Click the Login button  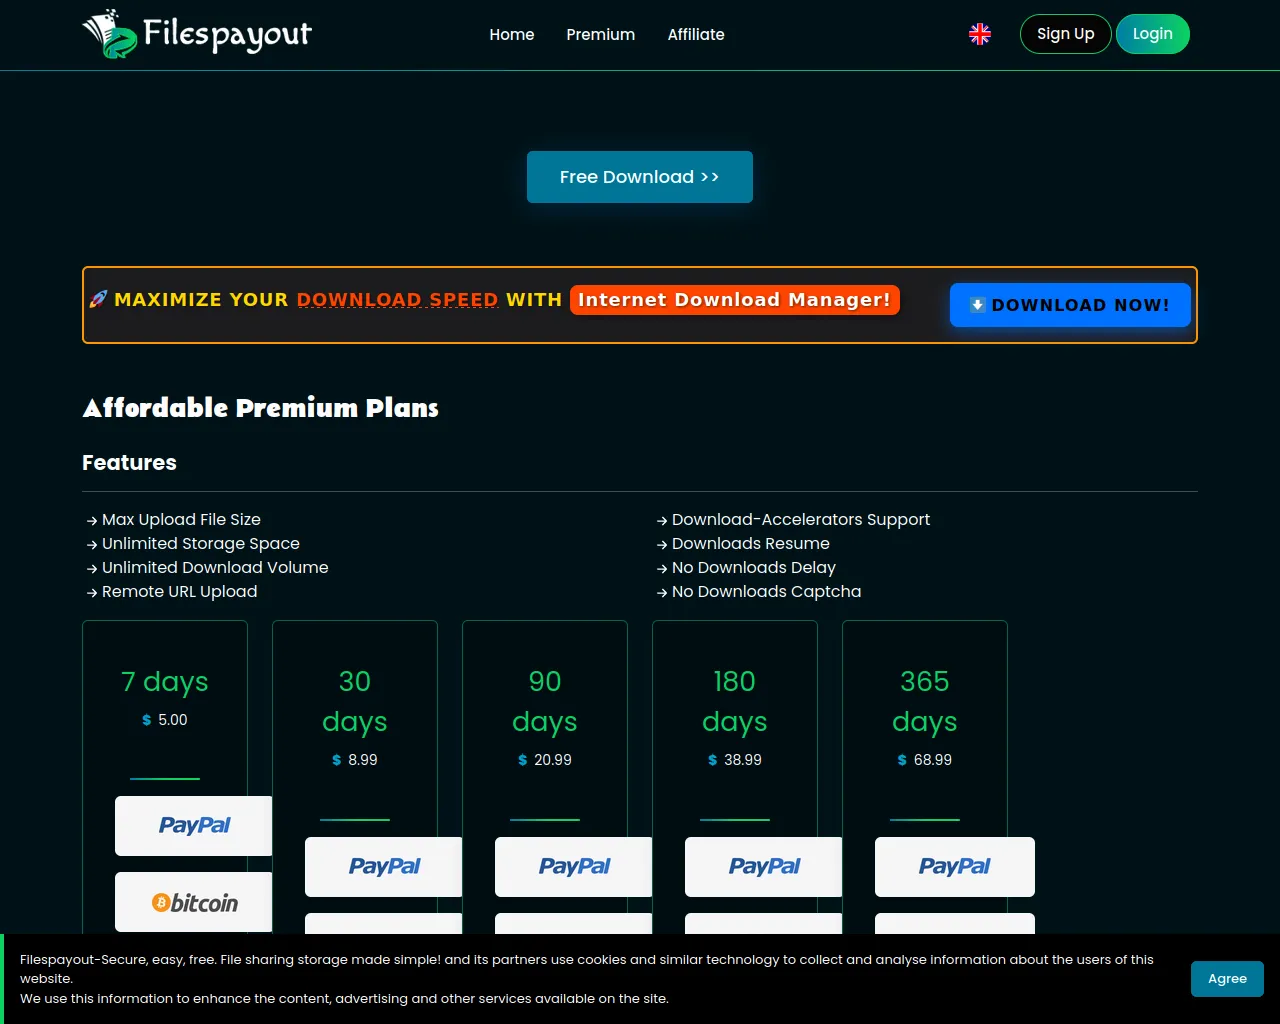click(x=1152, y=34)
